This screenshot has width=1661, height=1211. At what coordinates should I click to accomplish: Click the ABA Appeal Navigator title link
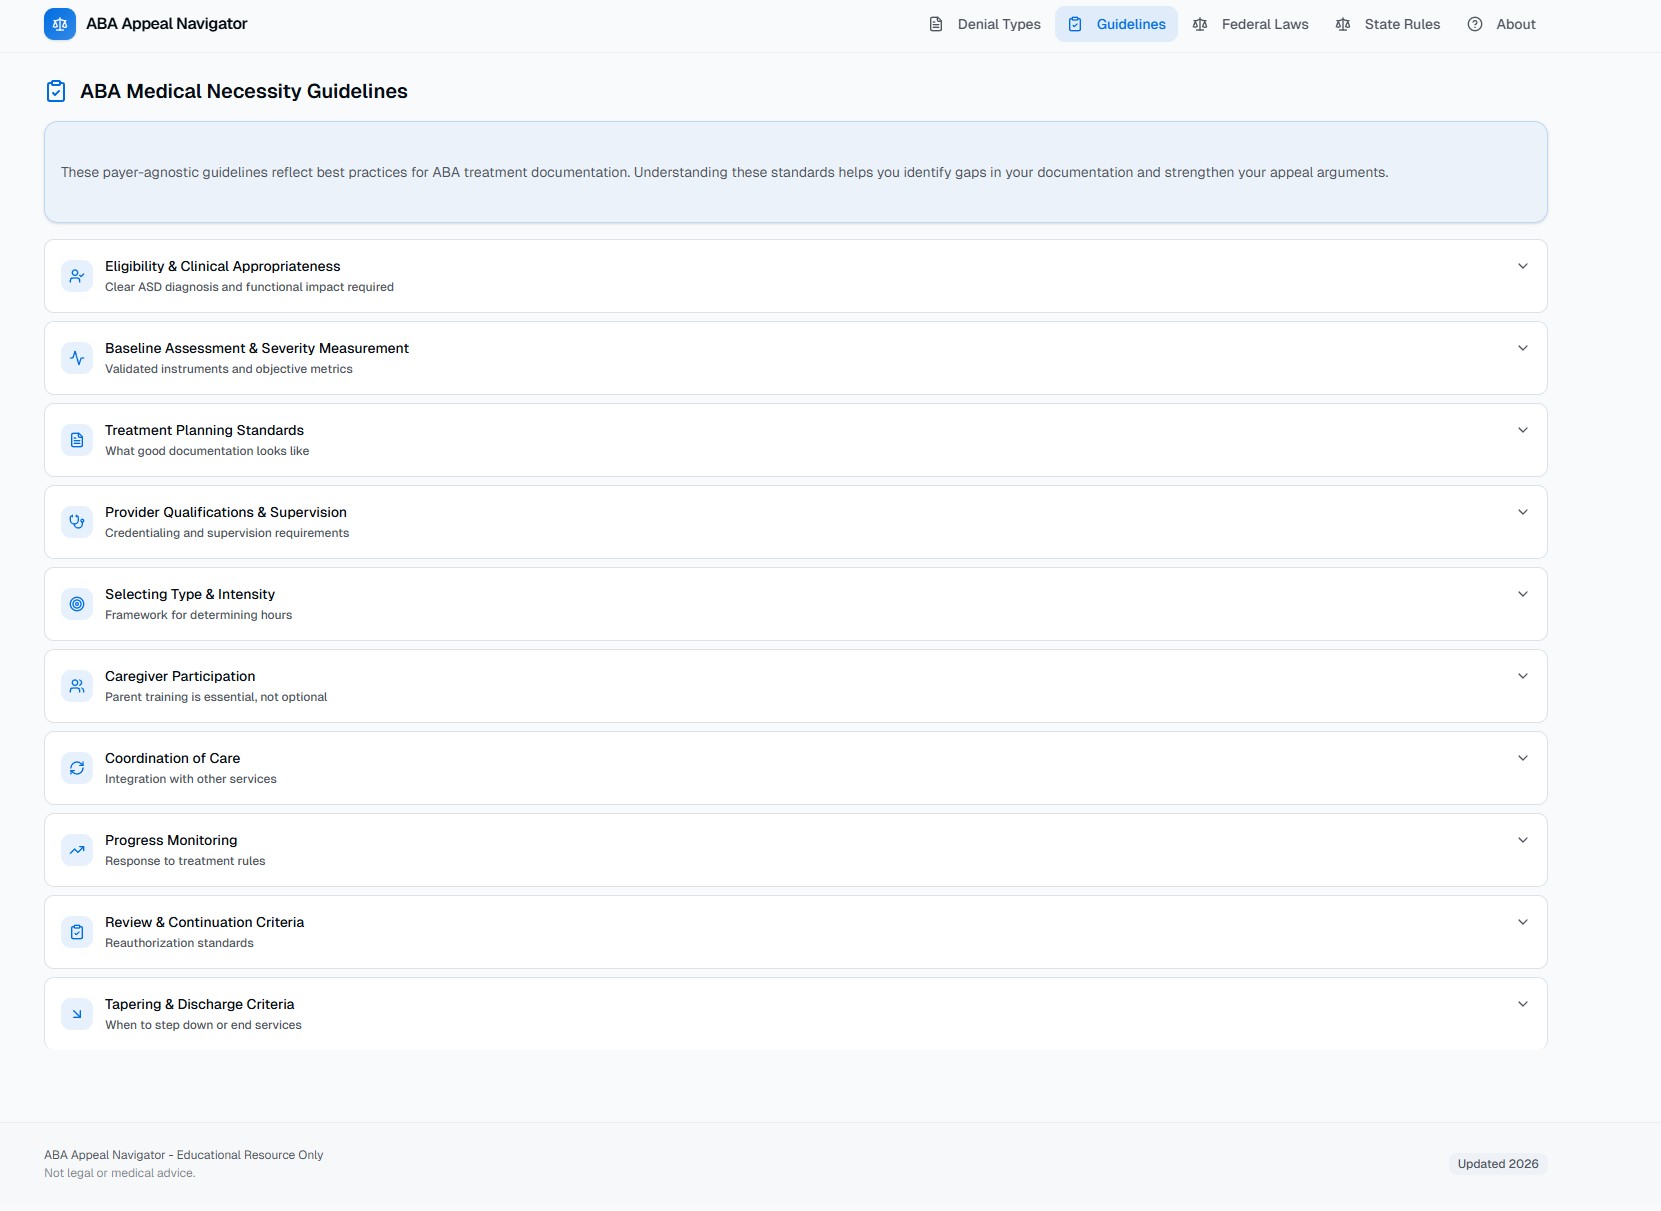(167, 24)
